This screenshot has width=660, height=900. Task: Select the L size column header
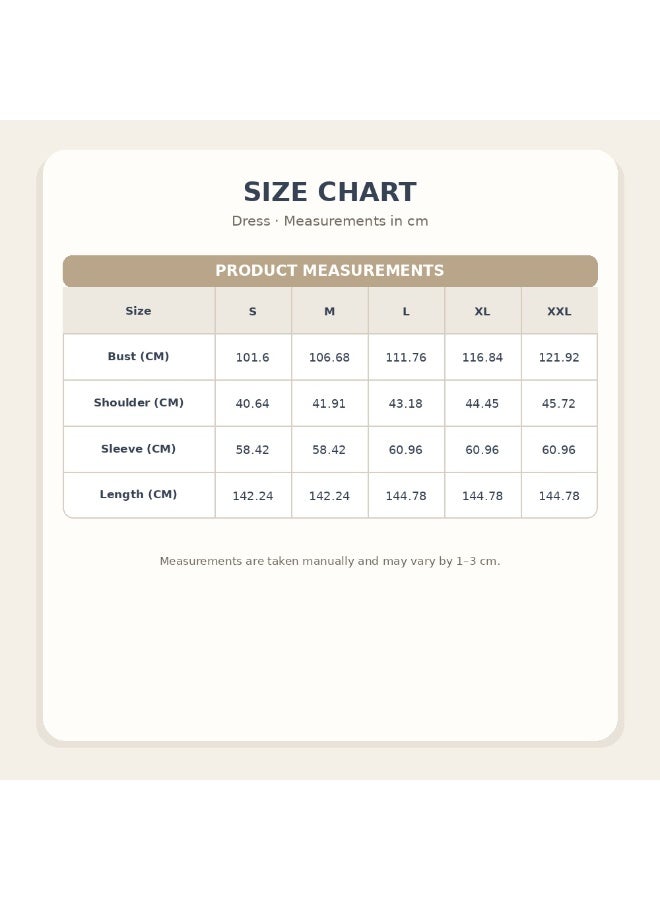click(x=406, y=311)
